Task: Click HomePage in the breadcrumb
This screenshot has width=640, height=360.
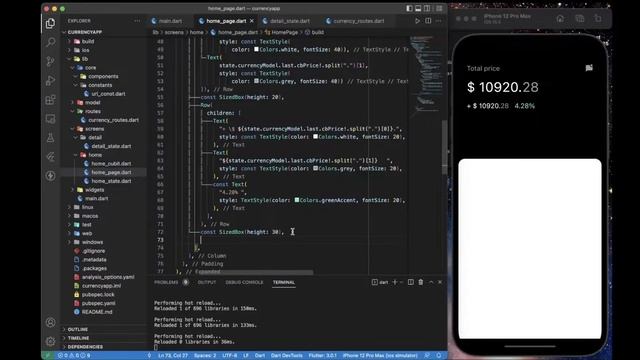Action: coord(284,32)
